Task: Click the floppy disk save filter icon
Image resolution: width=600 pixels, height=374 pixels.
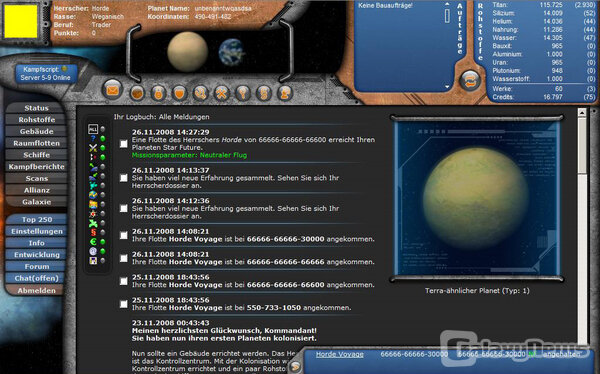Action: (93, 261)
